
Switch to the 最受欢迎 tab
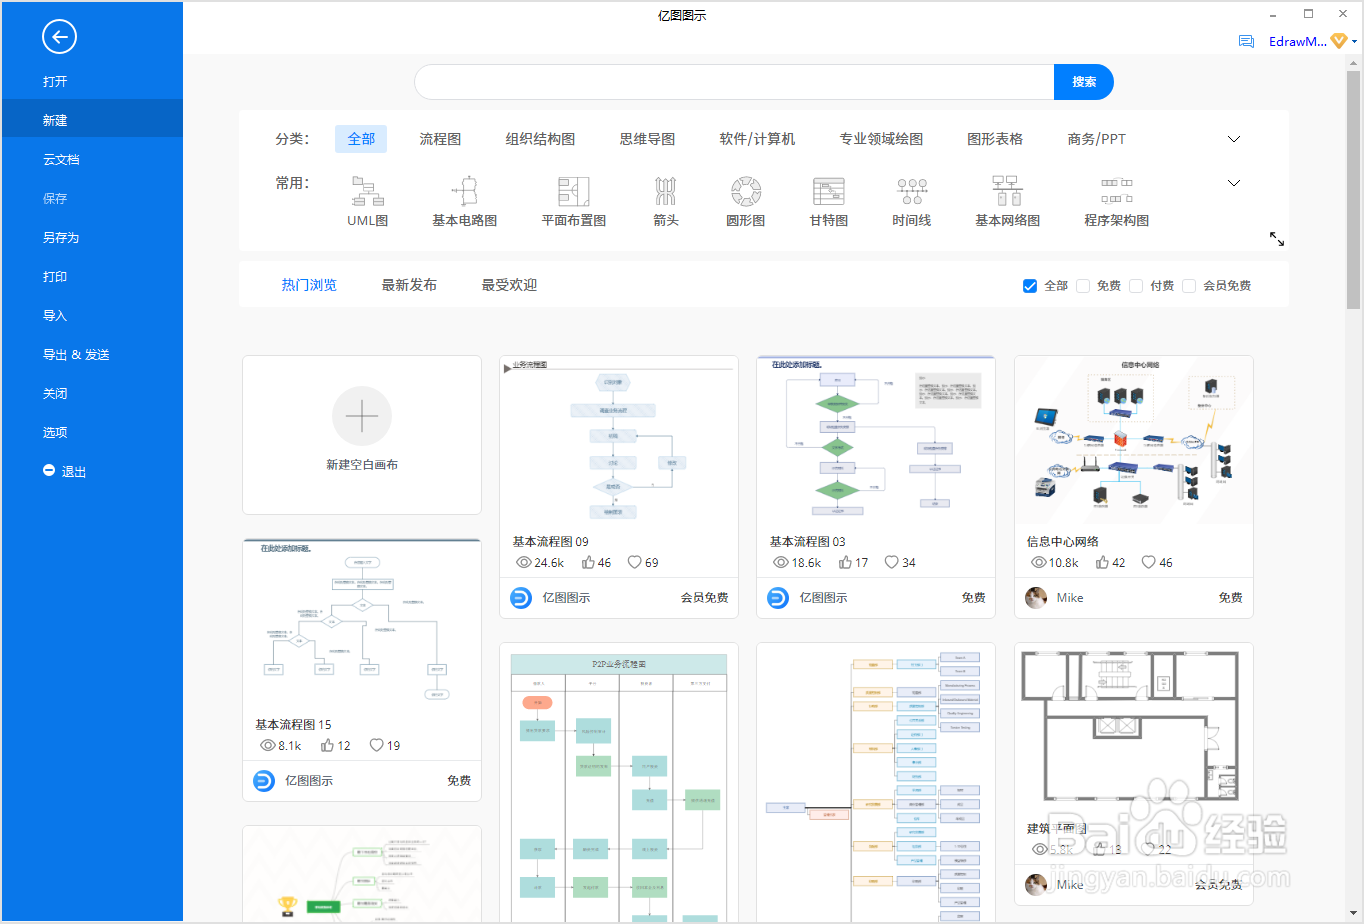coord(509,285)
